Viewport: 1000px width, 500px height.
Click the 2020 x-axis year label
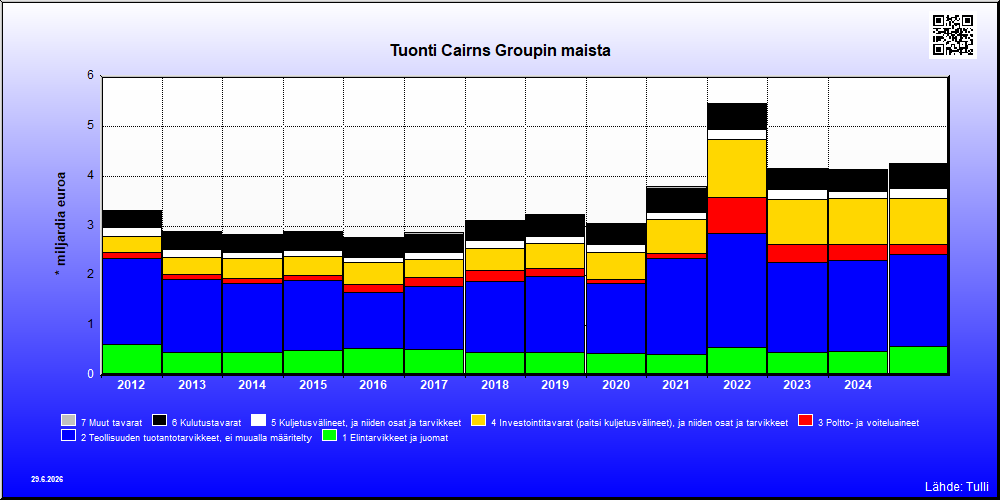(x=615, y=385)
